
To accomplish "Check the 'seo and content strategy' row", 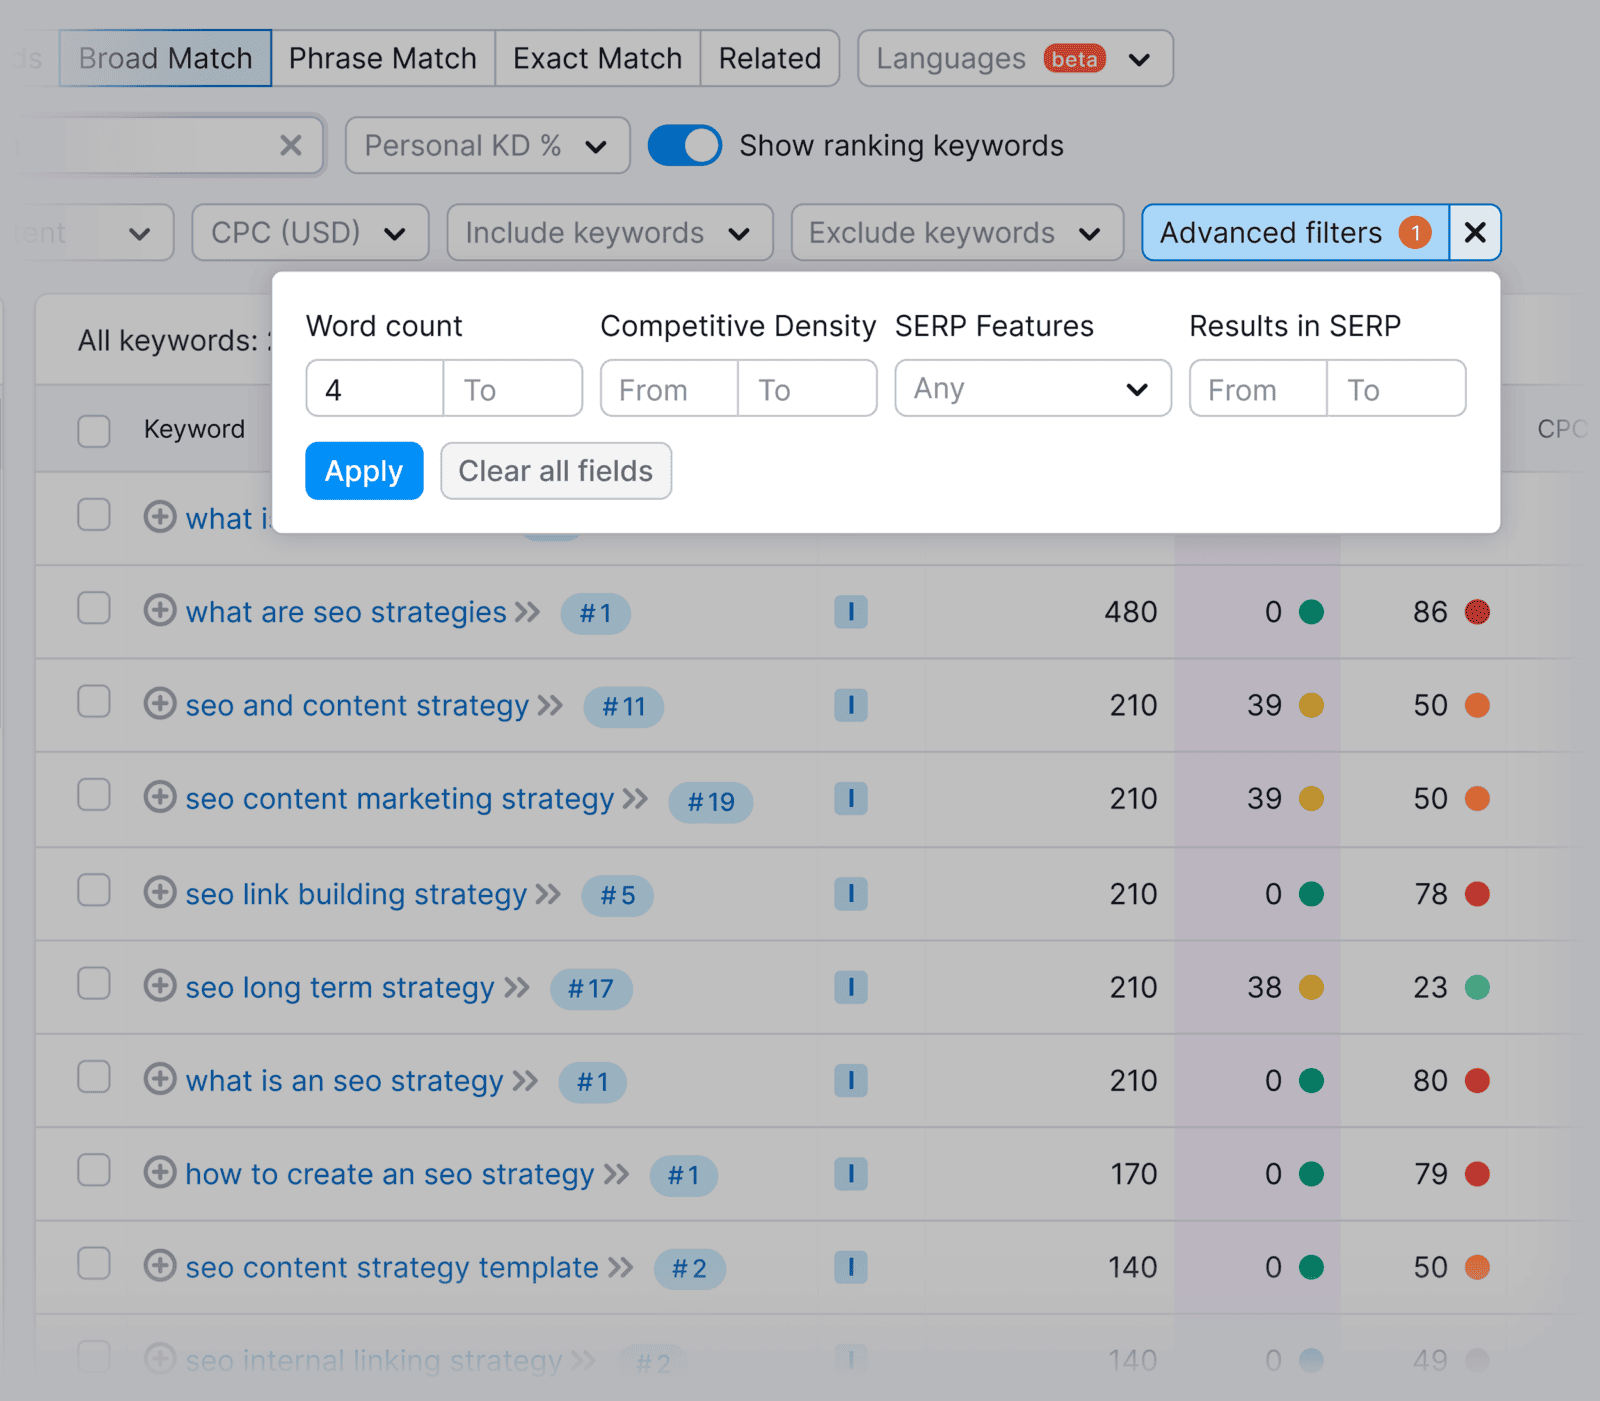I will click(x=94, y=702).
